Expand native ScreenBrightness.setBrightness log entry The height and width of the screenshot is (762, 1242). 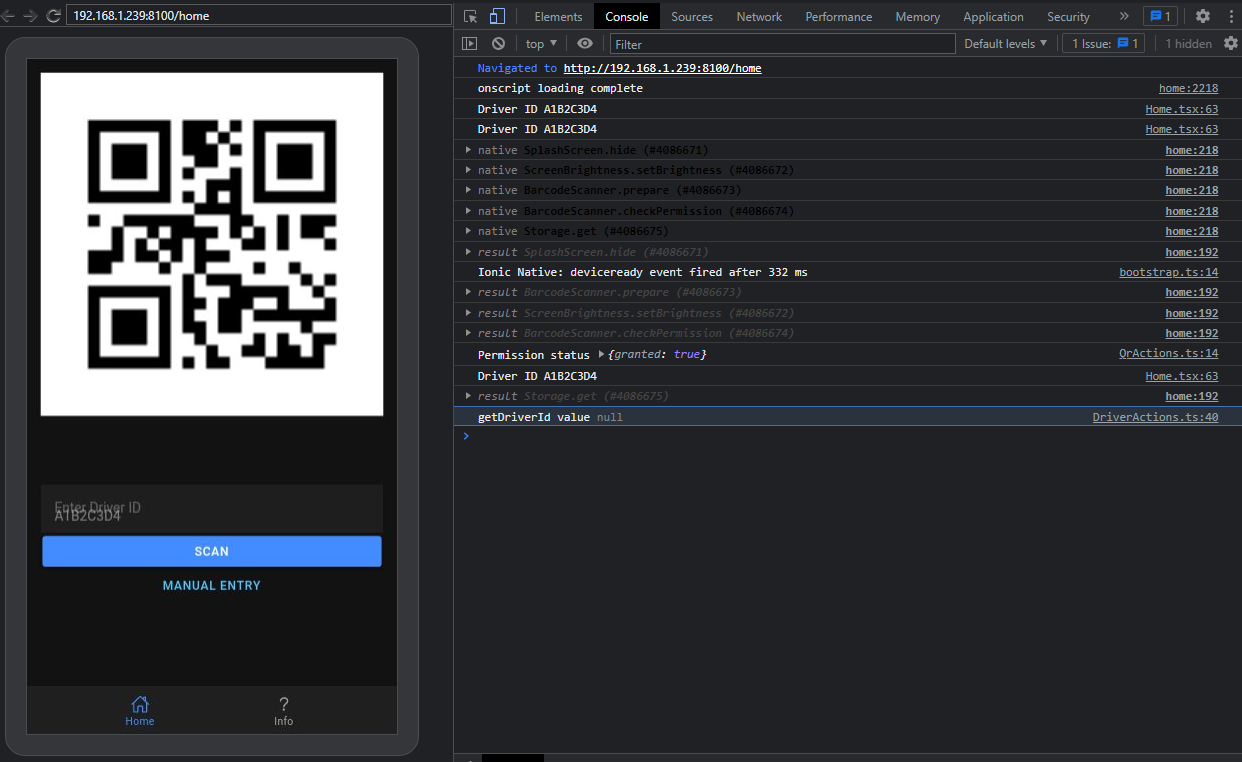coord(468,170)
